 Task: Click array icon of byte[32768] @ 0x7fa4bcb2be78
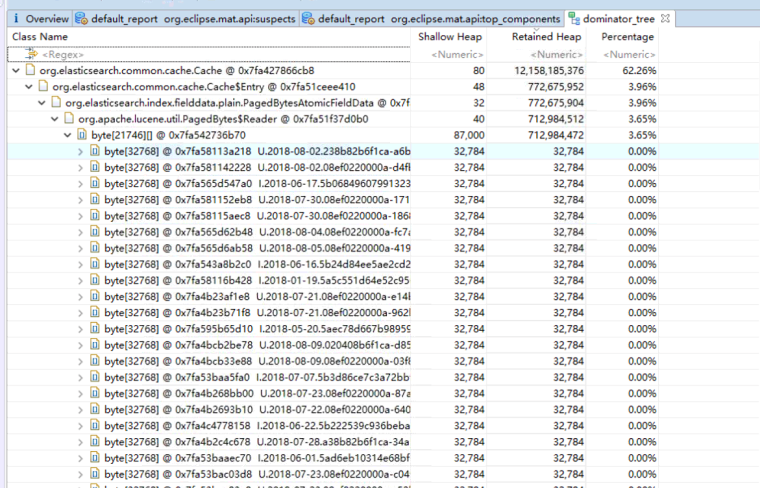click(x=95, y=345)
